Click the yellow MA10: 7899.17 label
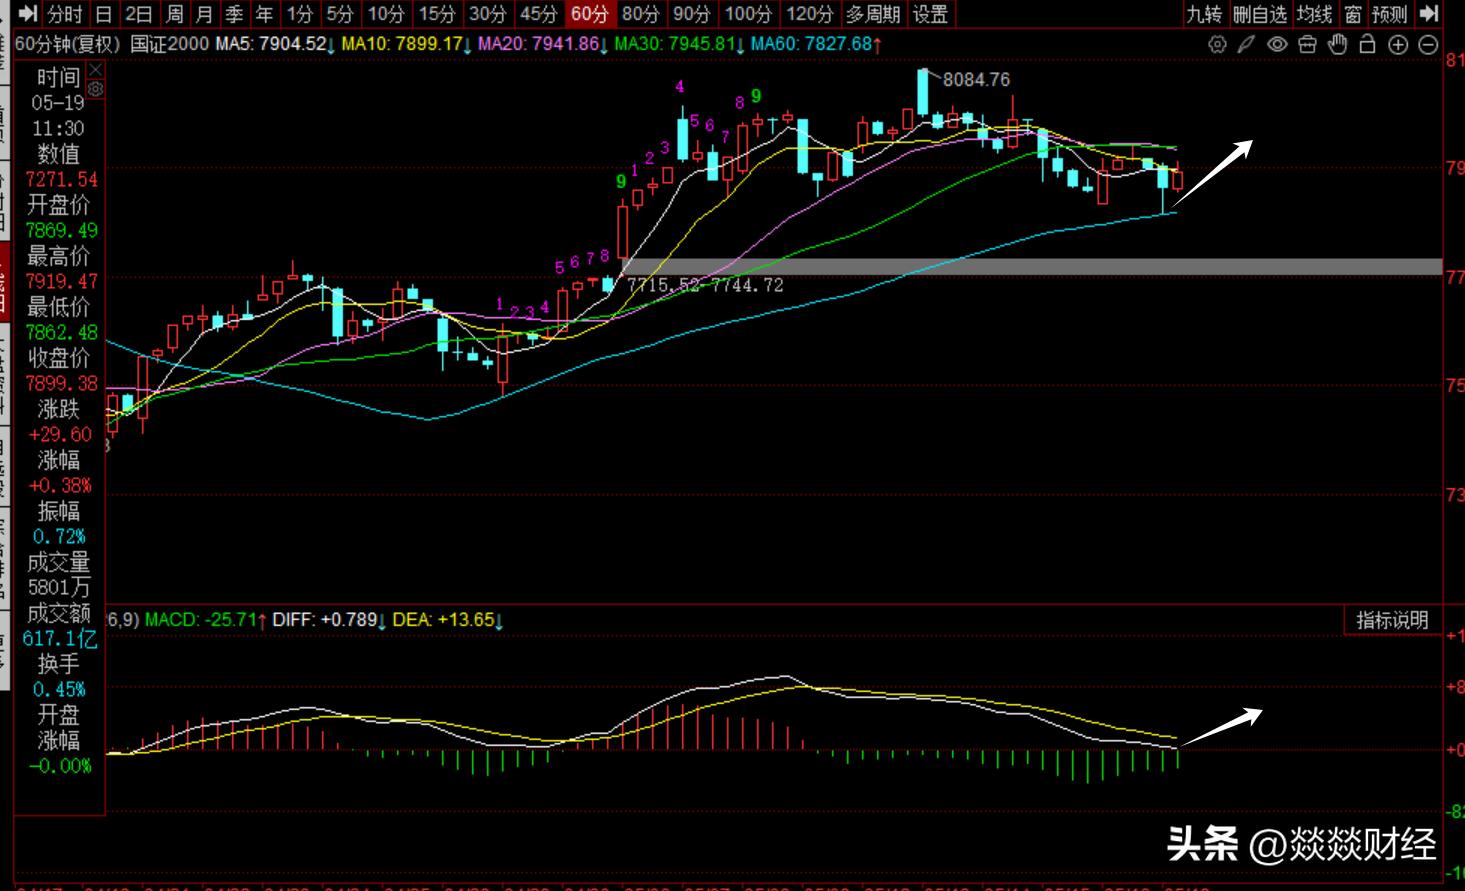The height and width of the screenshot is (891, 1465). [406, 44]
